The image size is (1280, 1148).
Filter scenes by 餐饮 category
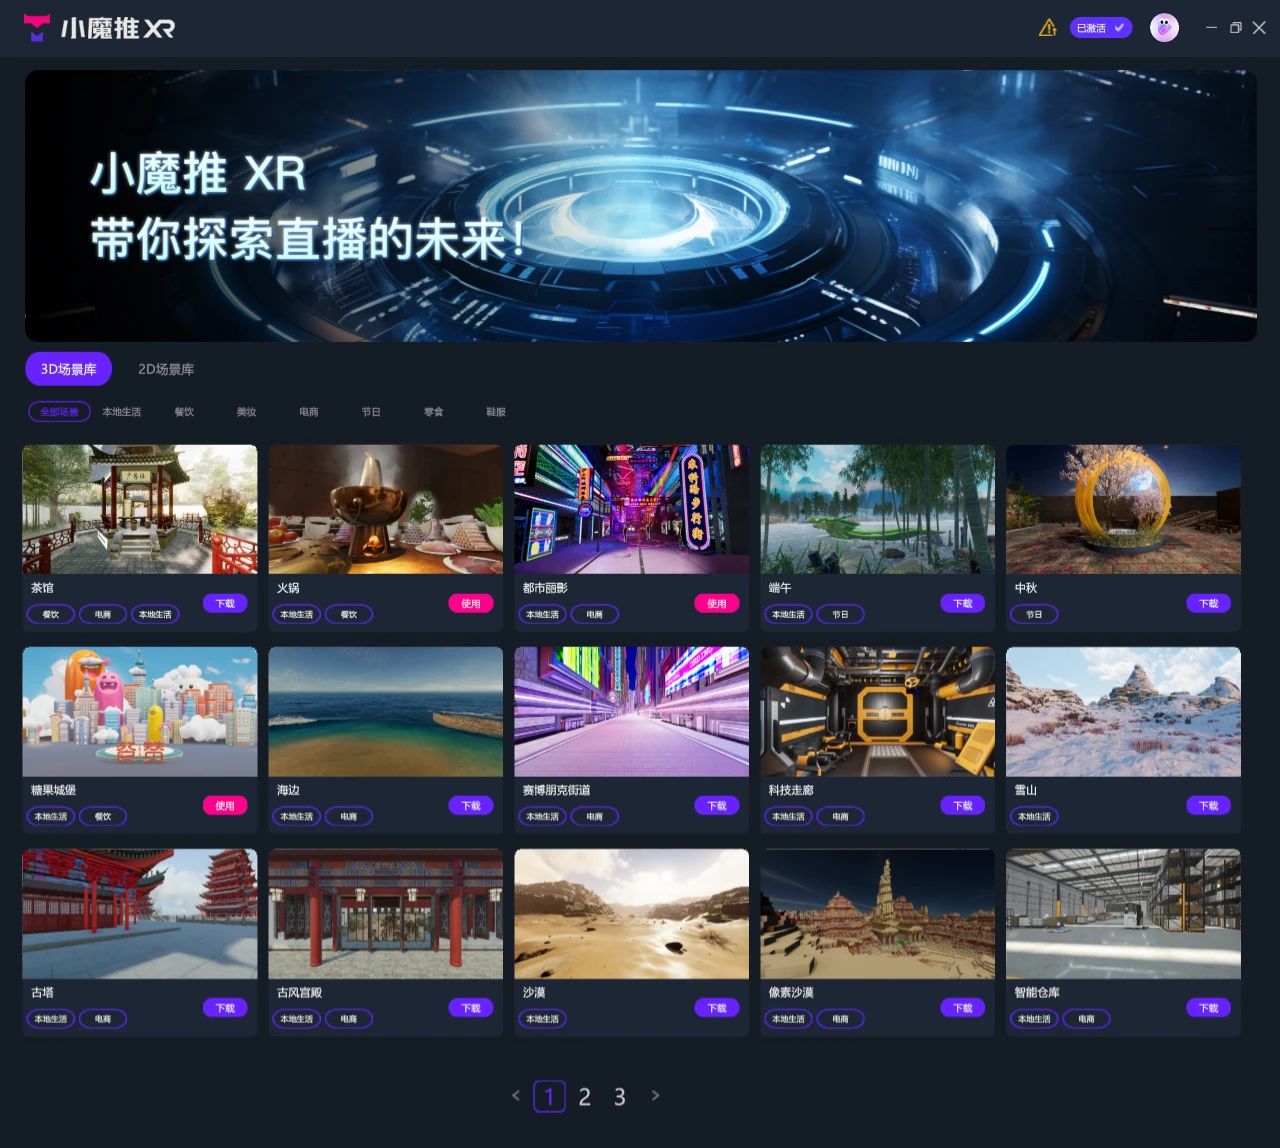pos(184,412)
